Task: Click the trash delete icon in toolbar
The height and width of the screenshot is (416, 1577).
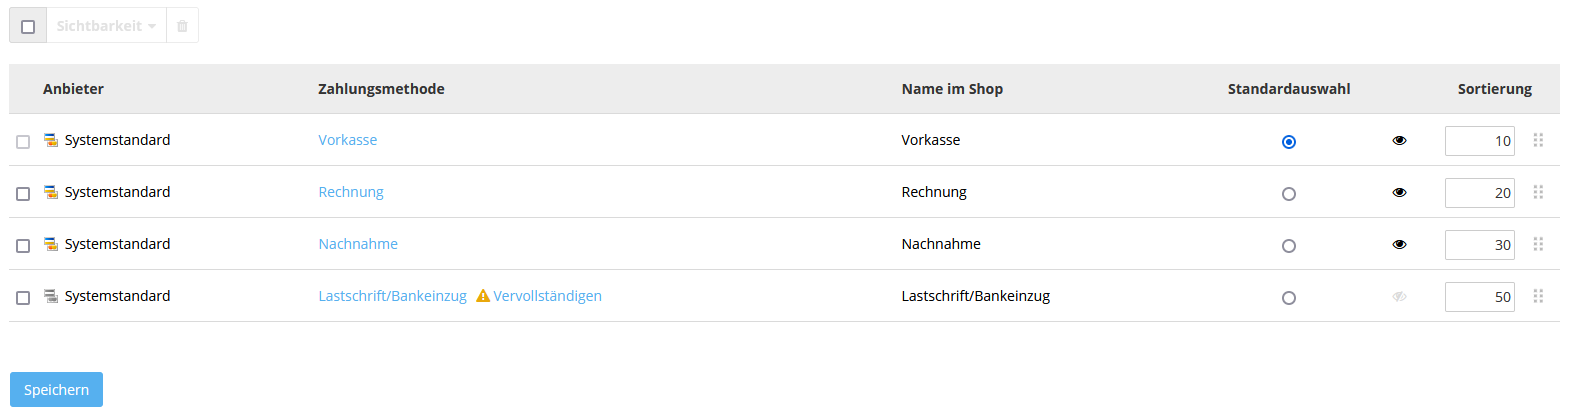Action: (182, 26)
